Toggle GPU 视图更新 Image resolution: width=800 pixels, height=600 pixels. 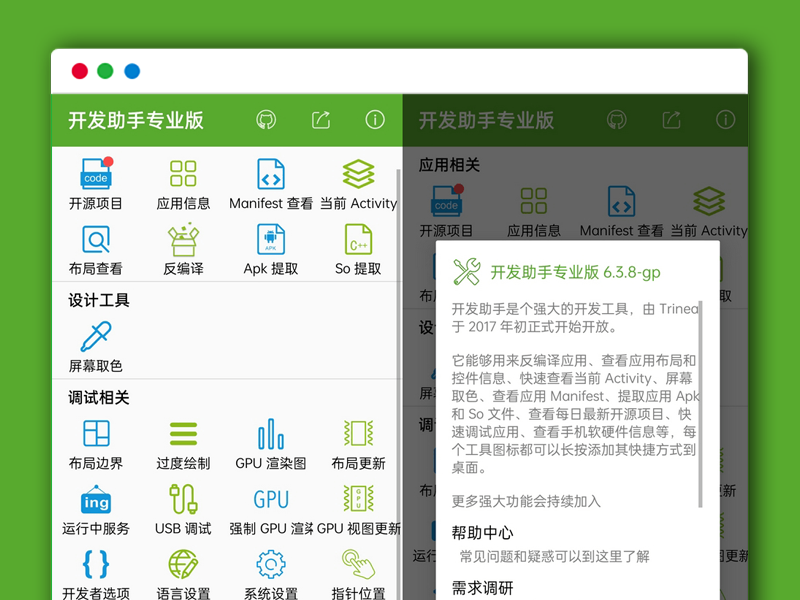coord(358,510)
